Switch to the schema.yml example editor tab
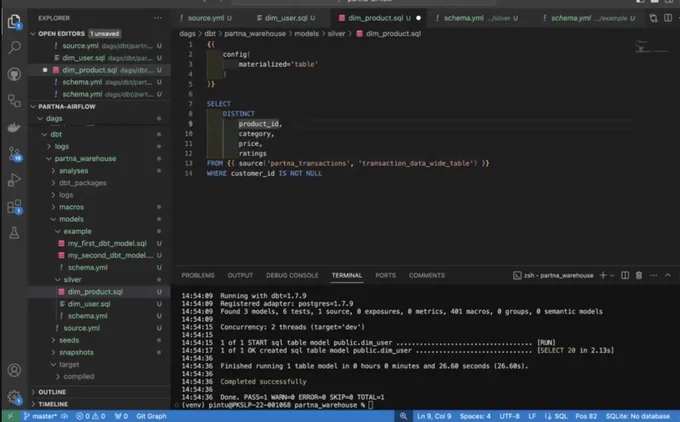 589,18
